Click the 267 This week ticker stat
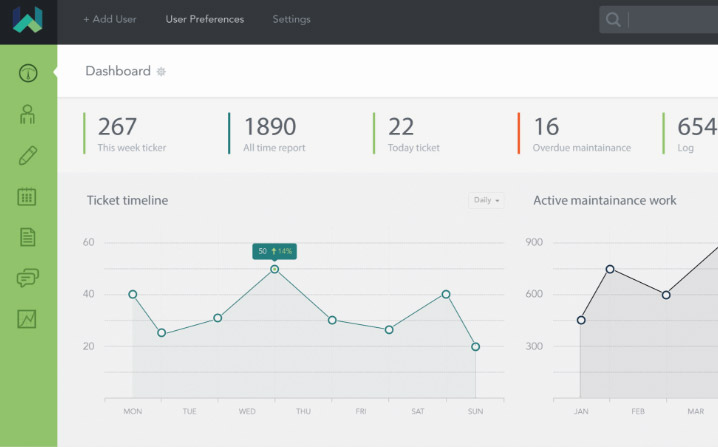The height and width of the screenshot is (447, 718). (131, 134)
